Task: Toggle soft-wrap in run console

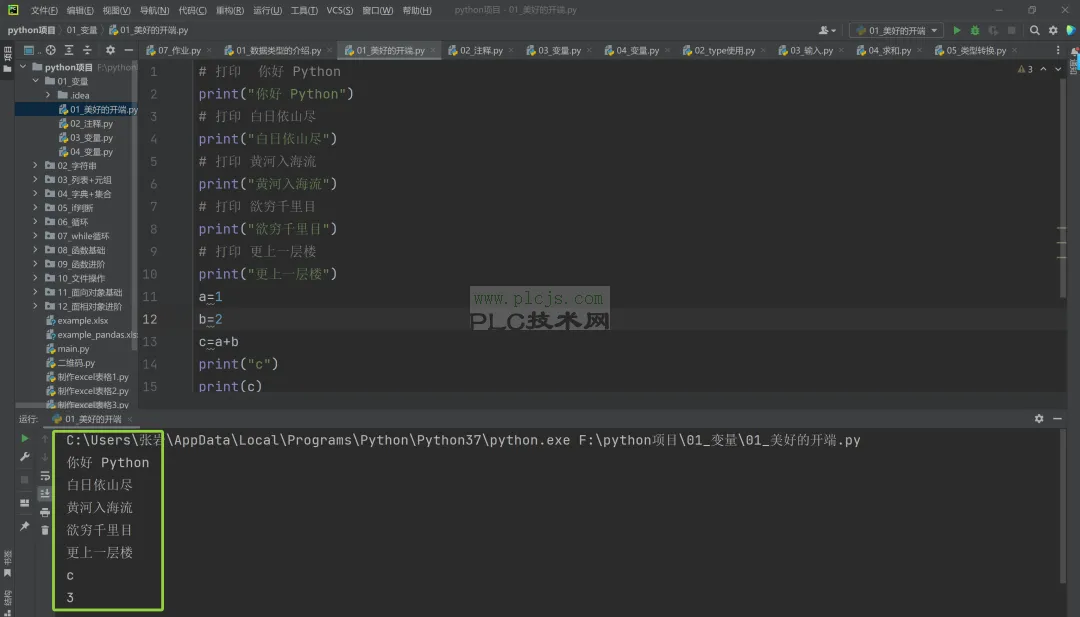Action: 45,476
